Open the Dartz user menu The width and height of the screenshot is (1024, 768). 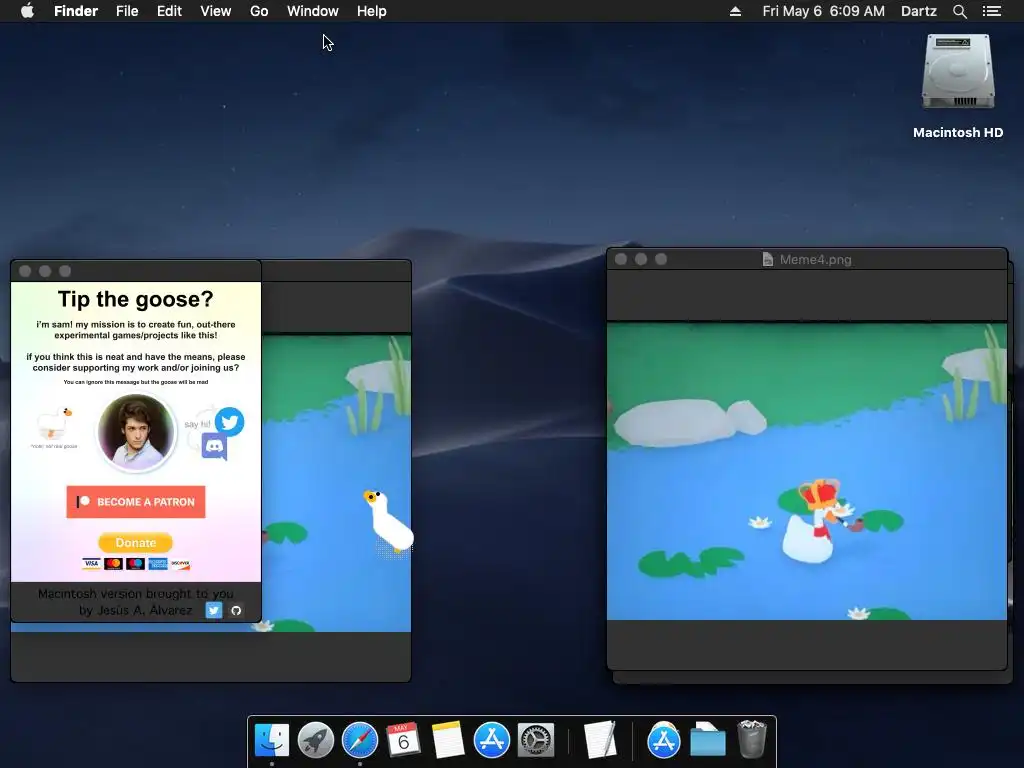tap(919, 11)
